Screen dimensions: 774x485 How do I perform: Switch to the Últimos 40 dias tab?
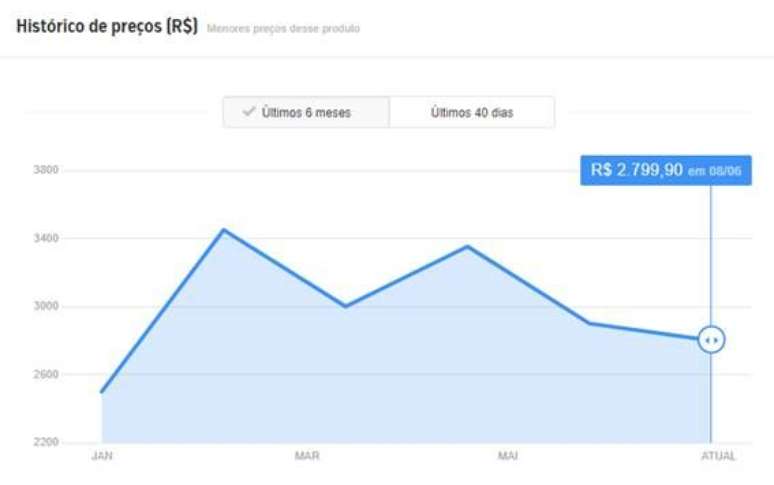[x=471, y=112]
